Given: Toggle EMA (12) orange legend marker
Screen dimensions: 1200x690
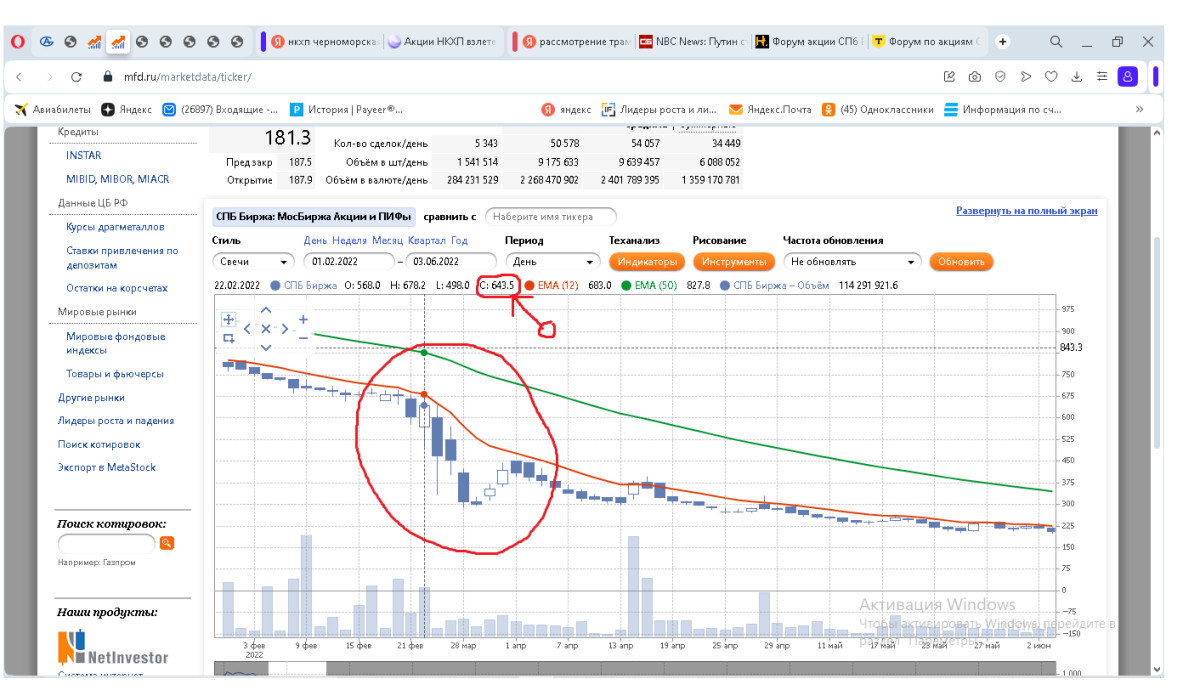Looking at the screenshot, I should tap(529, 285).
